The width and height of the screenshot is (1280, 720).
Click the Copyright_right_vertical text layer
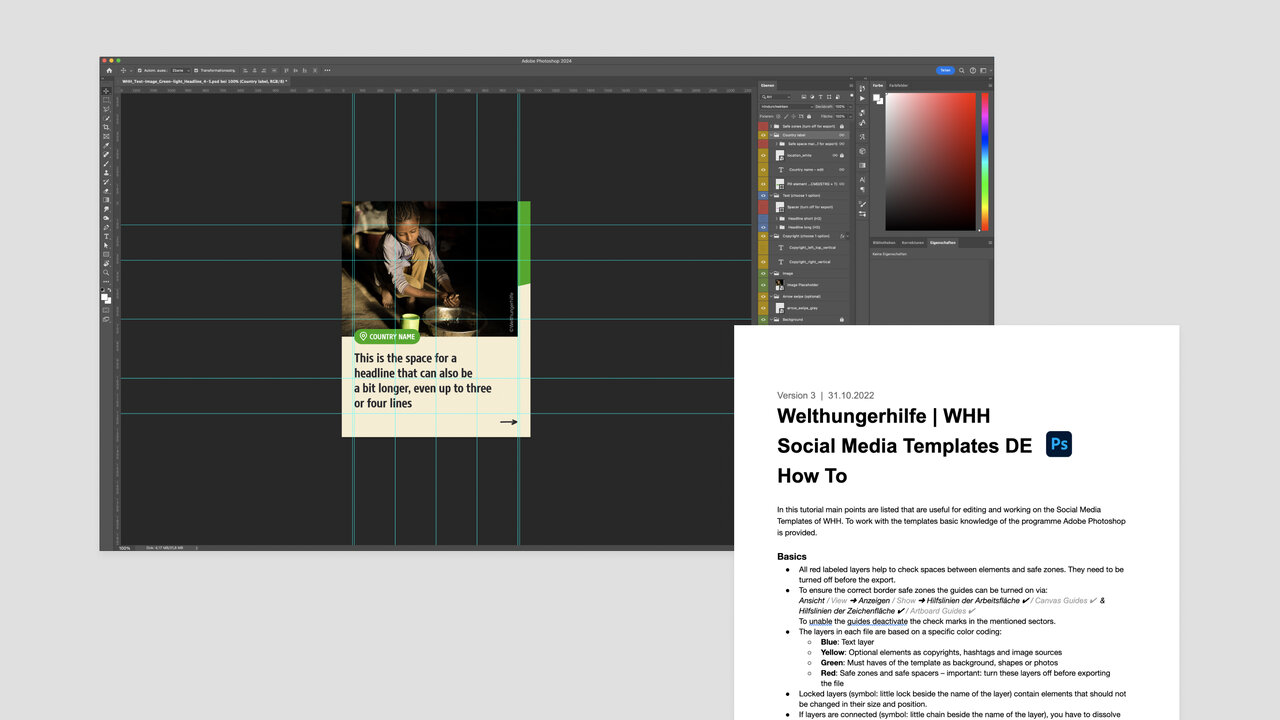[809, 262]
